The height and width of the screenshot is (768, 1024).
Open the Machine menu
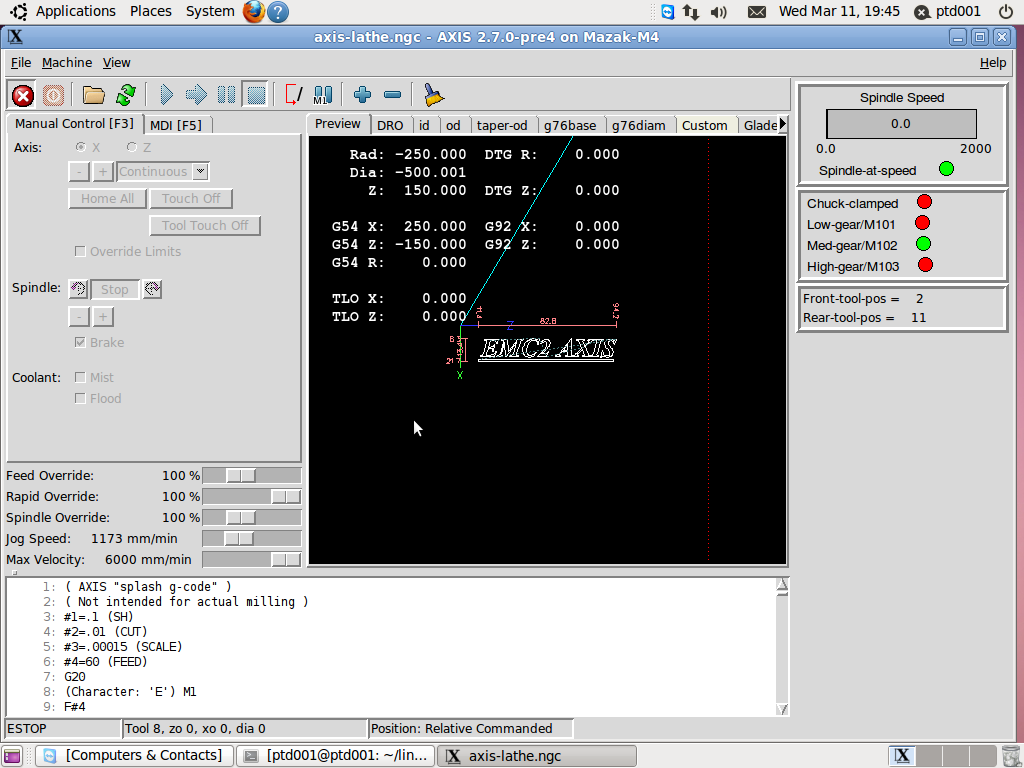[x=67, y=63]
